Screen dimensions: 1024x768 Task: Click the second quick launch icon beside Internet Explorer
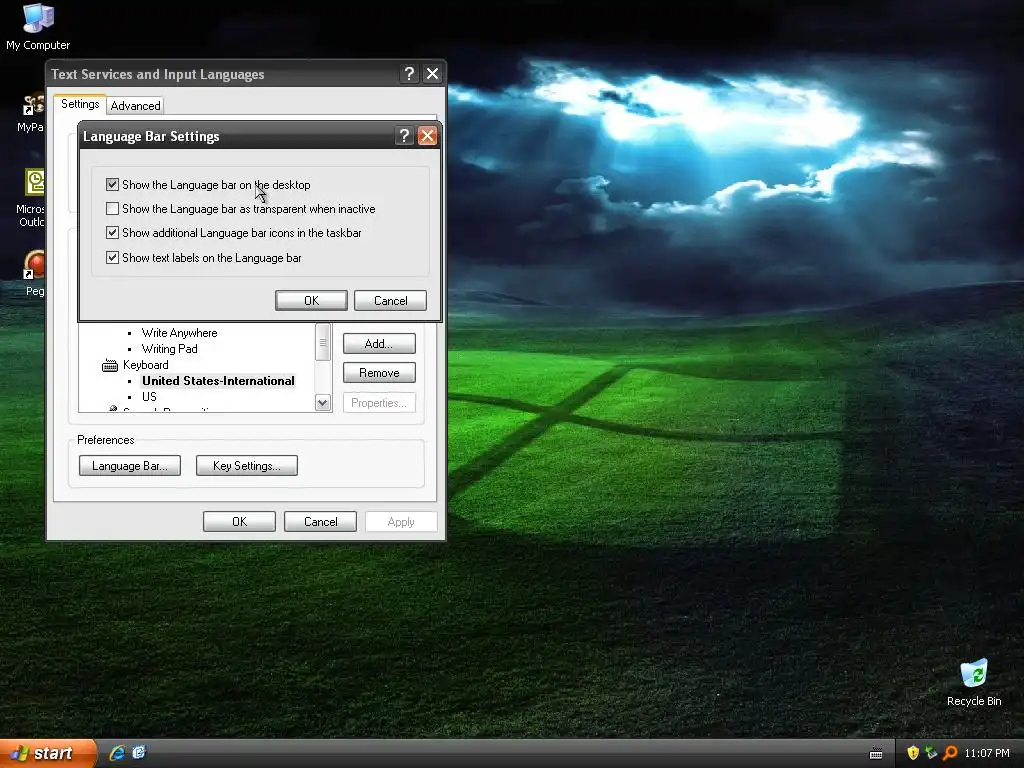click(139, 753)
